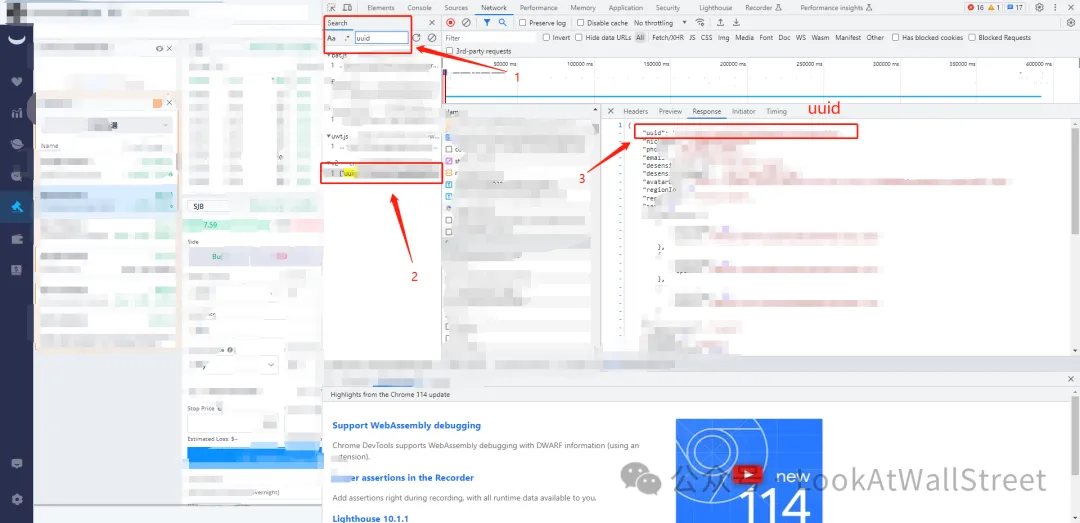Screen dimensions: 1080x523
Task: Click the import HAR upload icon
Action: (x=720, y=22)
